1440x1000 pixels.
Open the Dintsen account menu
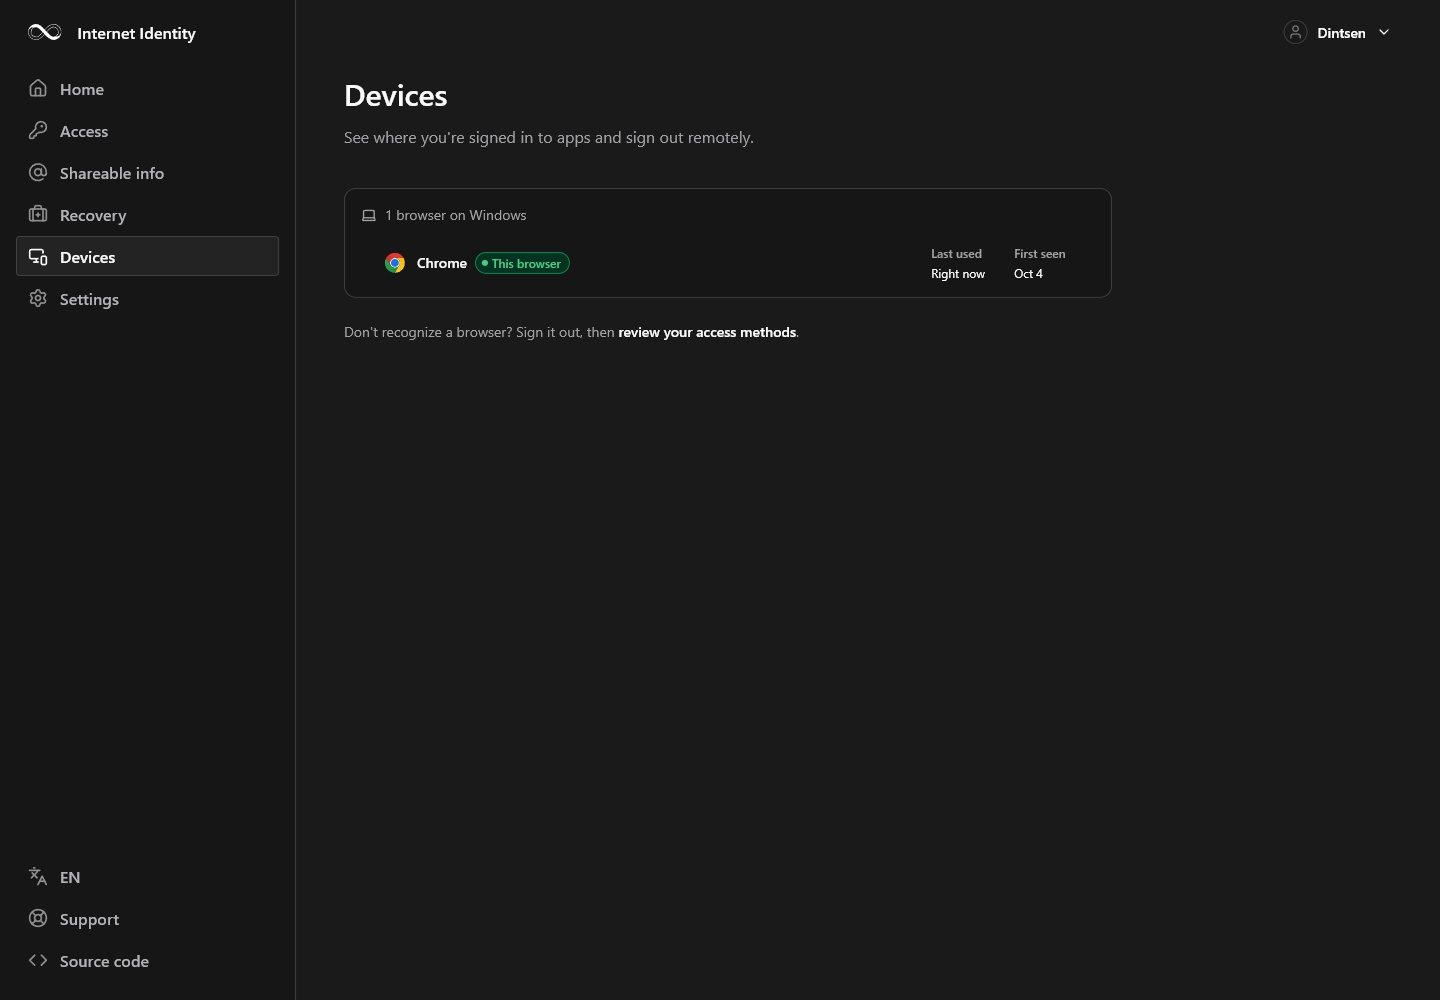[x=1337, y=32]
